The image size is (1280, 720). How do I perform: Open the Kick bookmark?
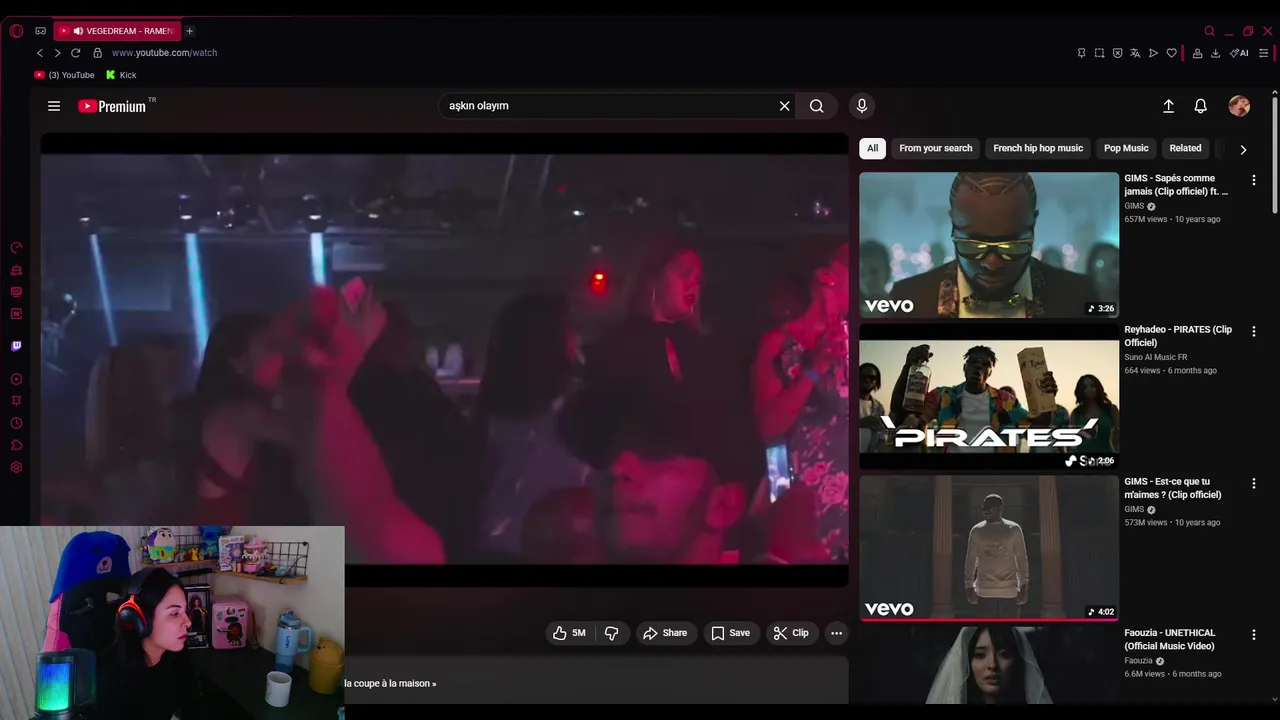(x=121, y=75)
